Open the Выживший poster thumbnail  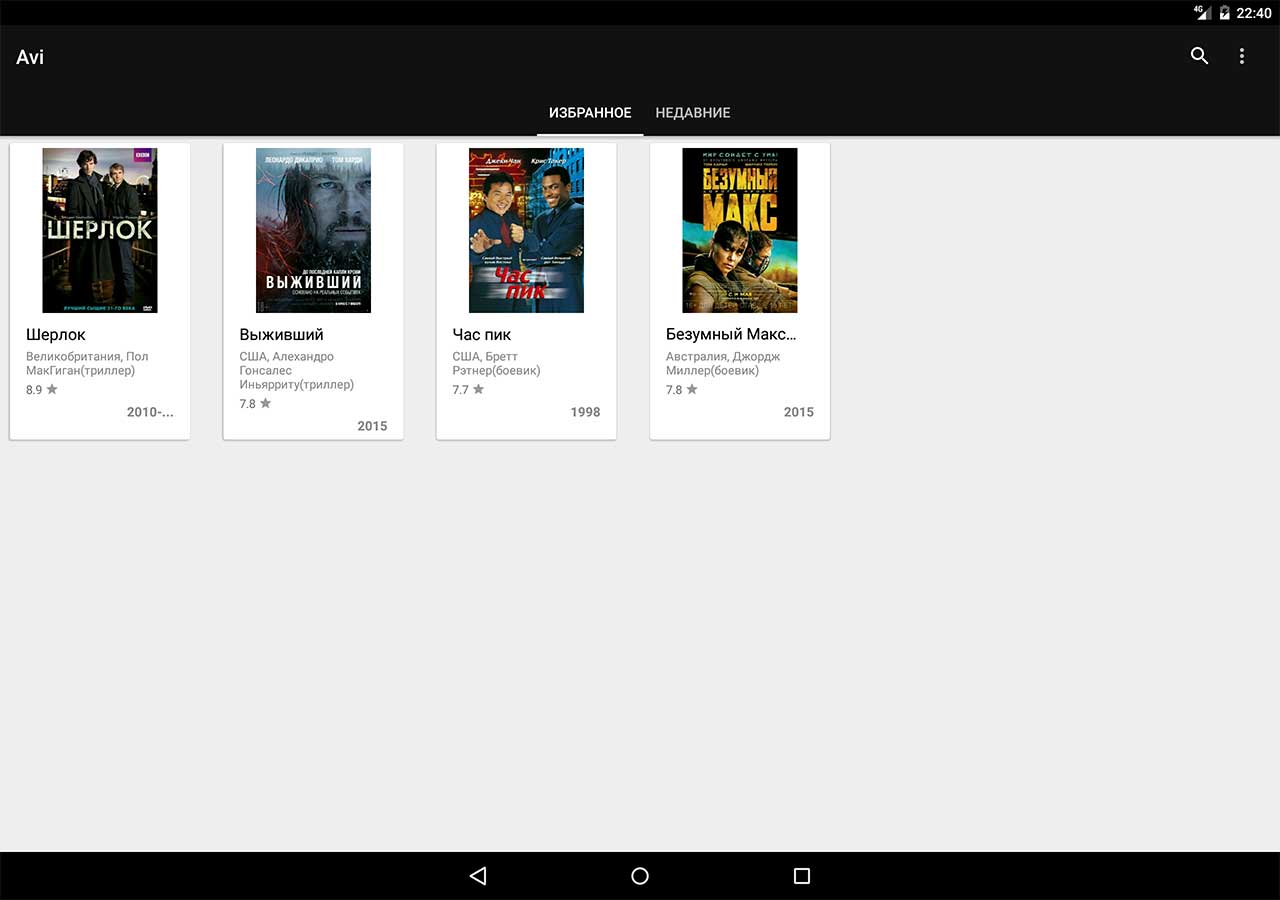click(313, 230)
